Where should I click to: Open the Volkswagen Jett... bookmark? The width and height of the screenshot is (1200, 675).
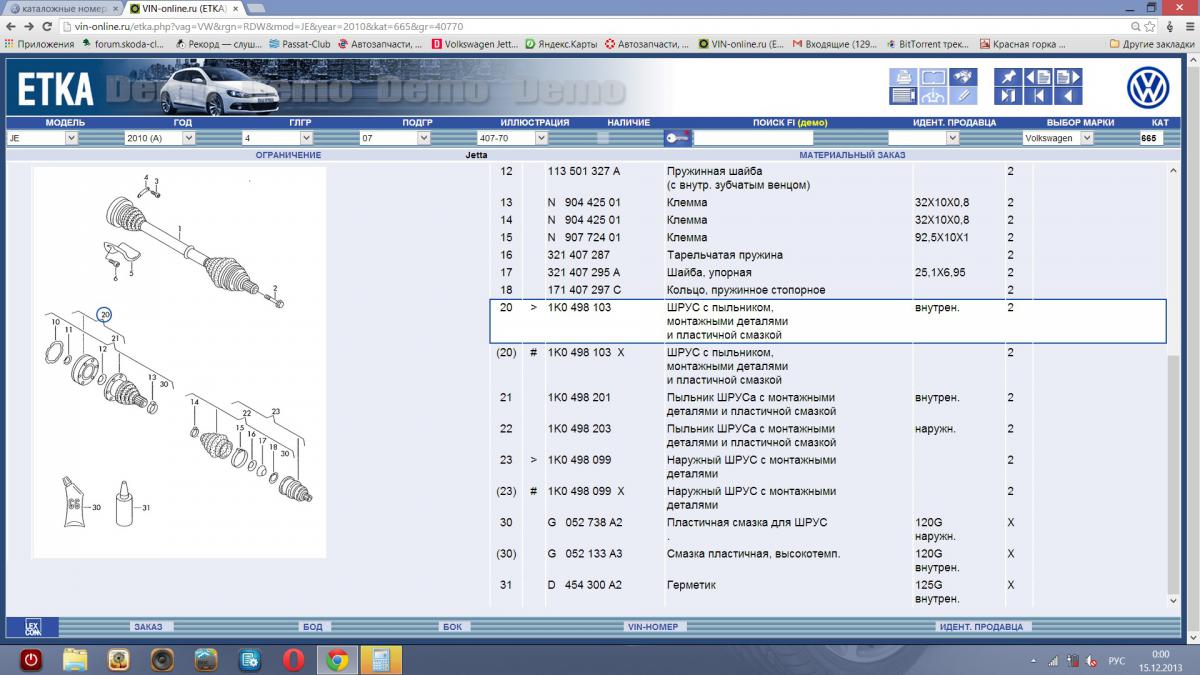[x=474, y=44]
